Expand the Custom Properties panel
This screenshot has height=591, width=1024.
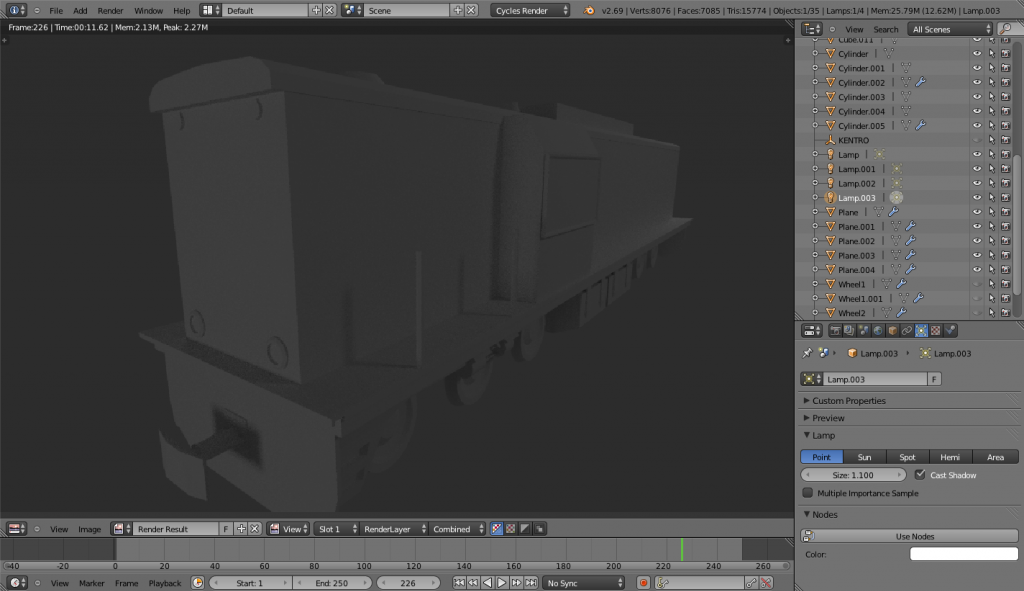pos(848,400)
